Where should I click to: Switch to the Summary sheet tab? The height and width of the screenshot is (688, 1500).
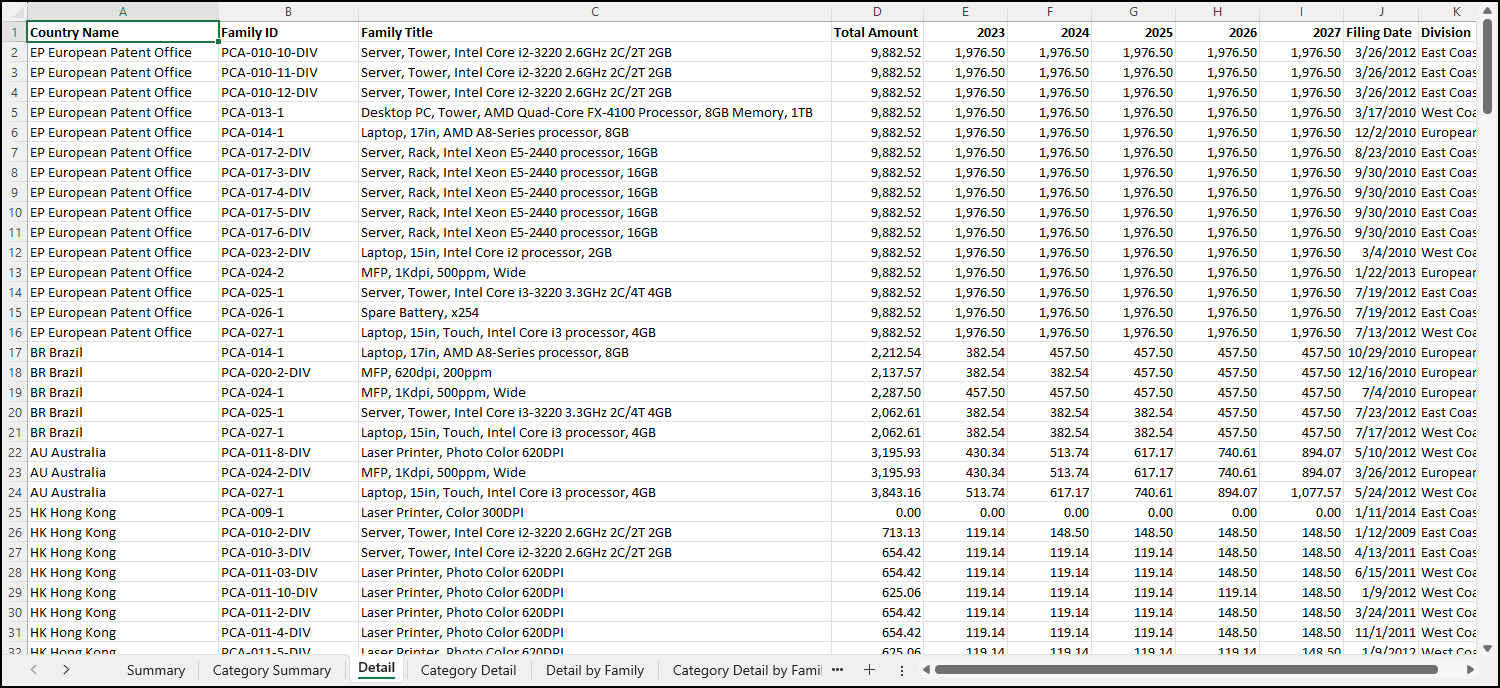155,670
